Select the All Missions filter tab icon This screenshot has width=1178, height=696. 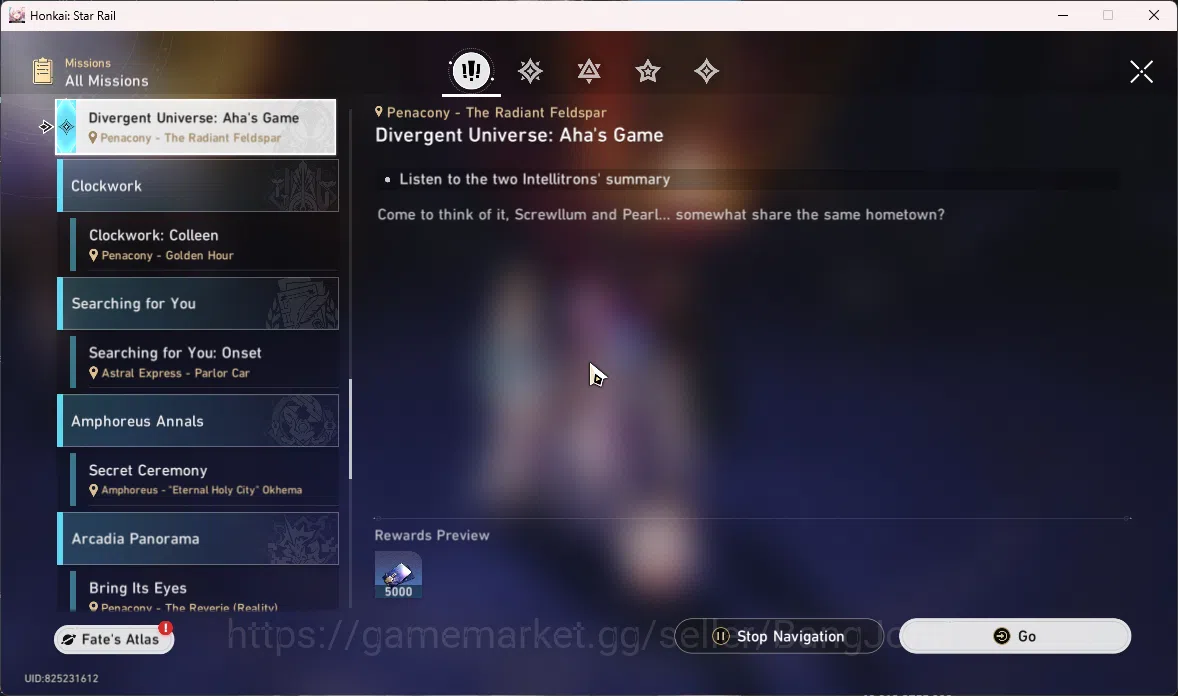pos(471,71)
